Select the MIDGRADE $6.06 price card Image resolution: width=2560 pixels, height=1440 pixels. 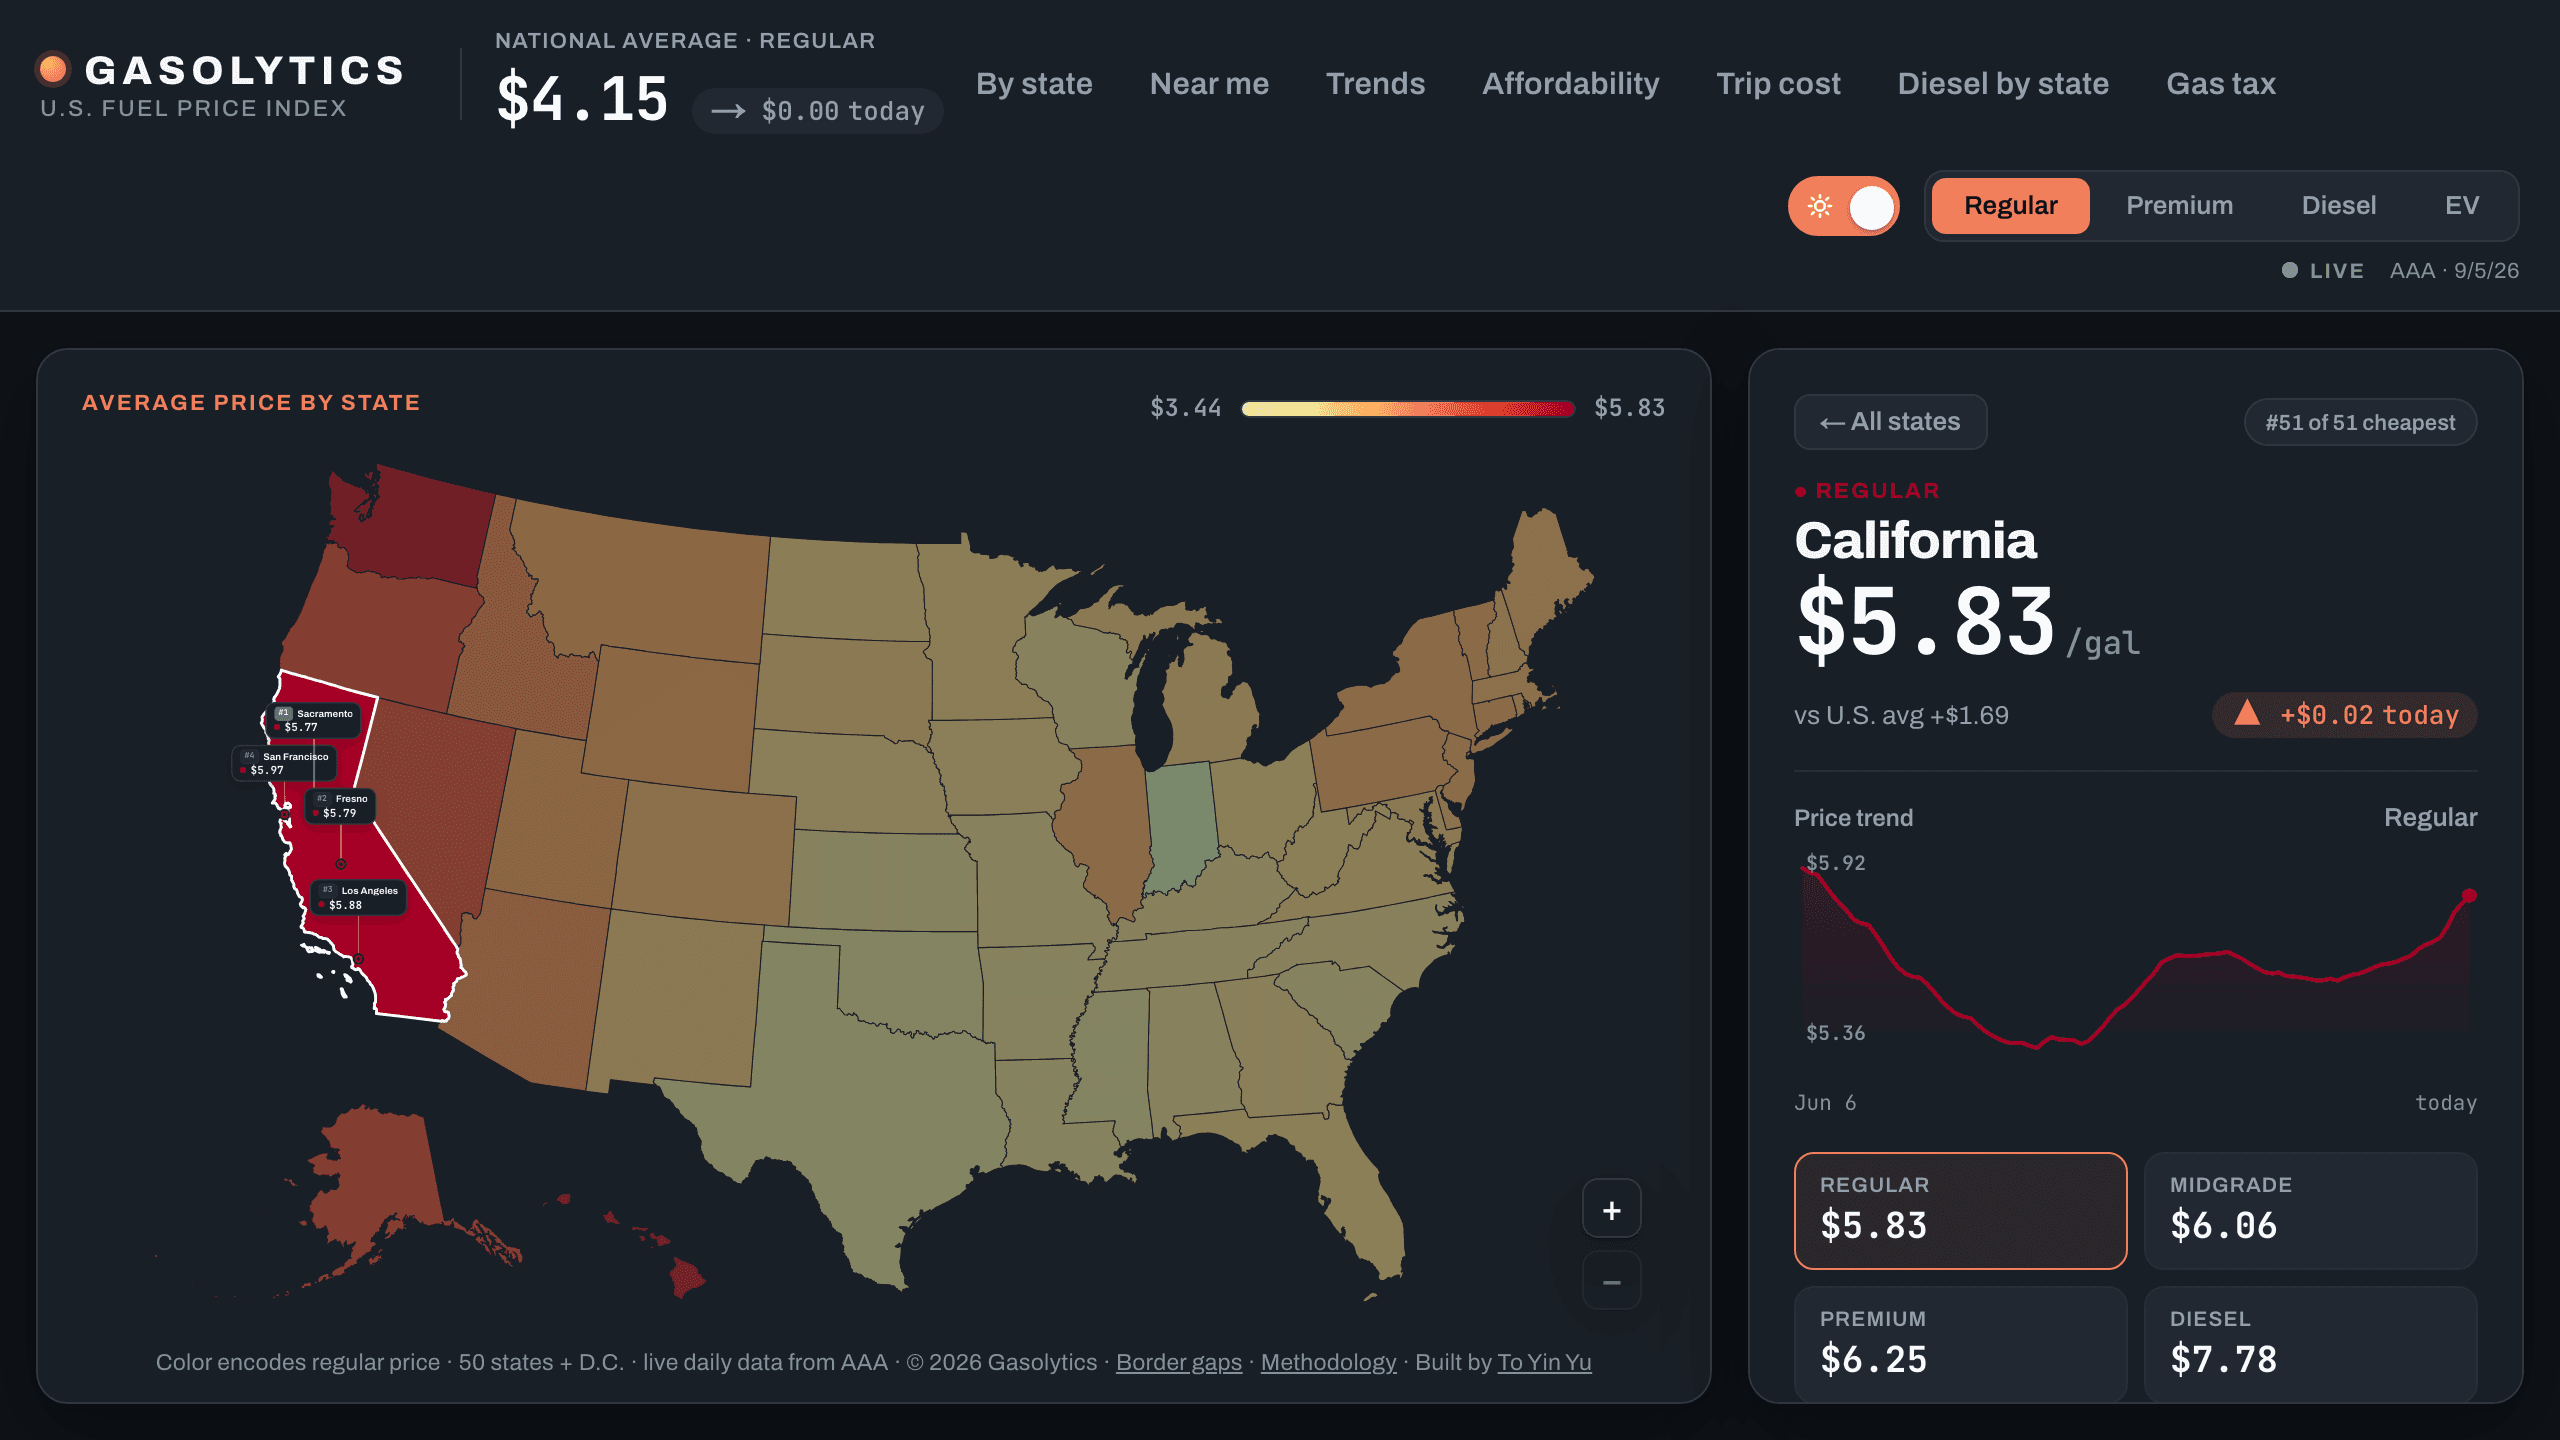pyautogui.click(x=2310, y=1210)
